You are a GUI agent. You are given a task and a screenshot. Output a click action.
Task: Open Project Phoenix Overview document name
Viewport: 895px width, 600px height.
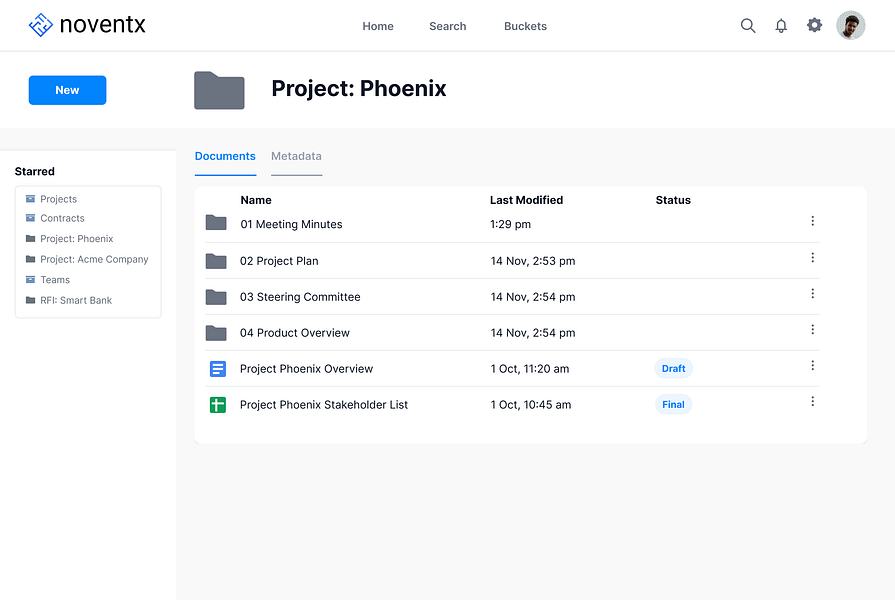(307, 369)
